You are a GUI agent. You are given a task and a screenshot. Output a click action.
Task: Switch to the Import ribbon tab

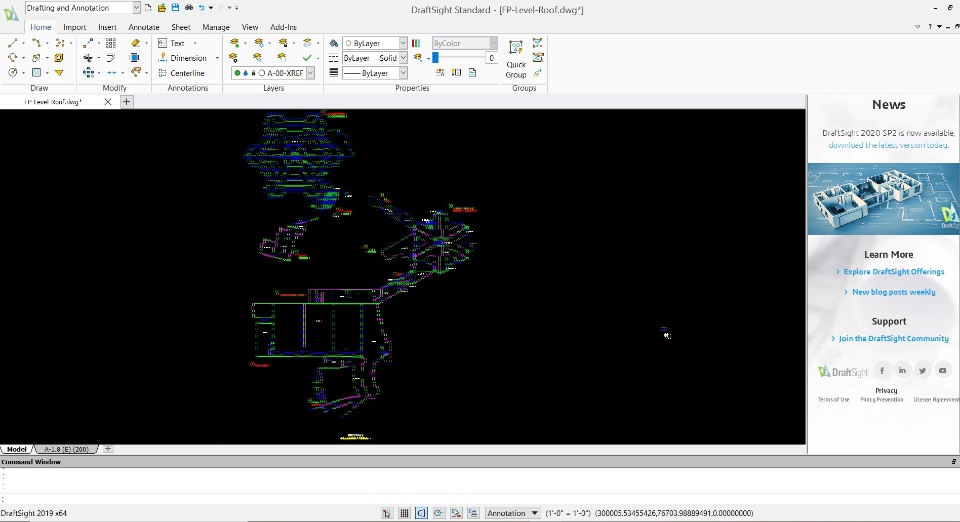(74, 27)
